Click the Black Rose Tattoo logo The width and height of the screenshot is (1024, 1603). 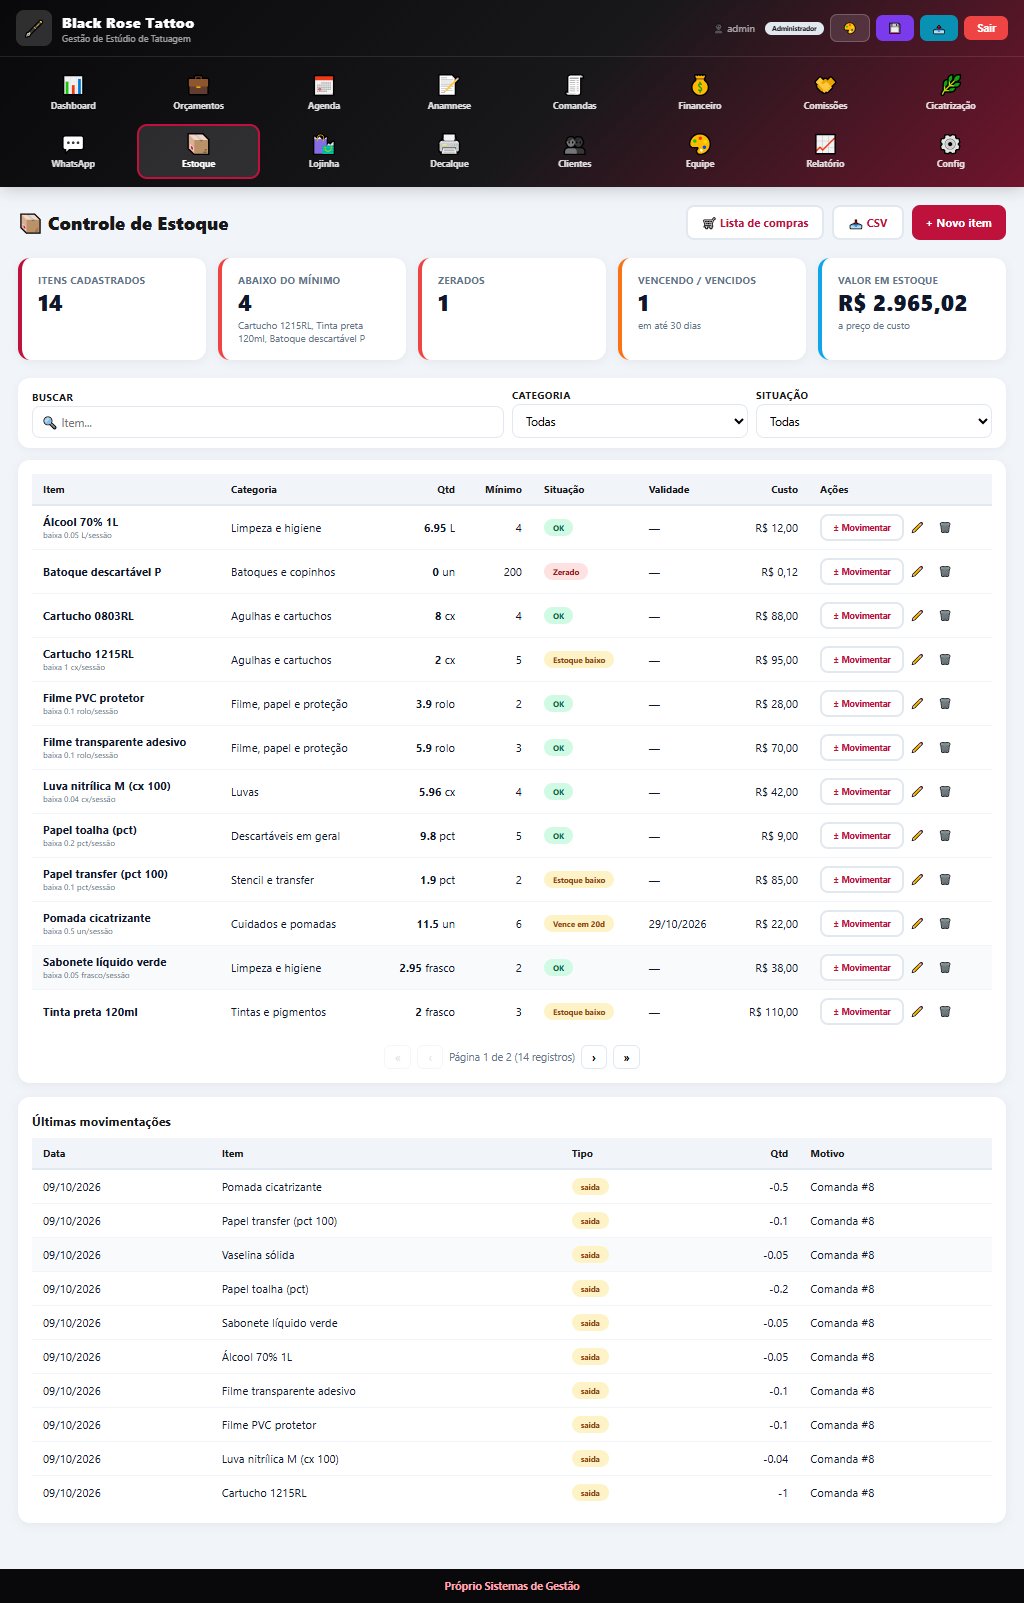(34, 28)
